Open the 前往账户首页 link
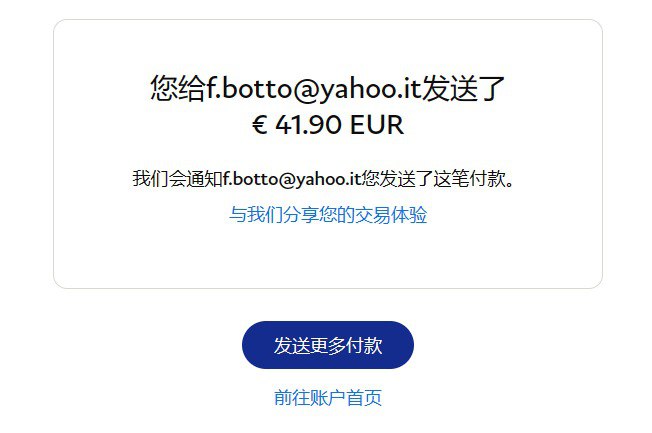The width and height of the screenshot is (652, 433). click(x=328, y=398)
